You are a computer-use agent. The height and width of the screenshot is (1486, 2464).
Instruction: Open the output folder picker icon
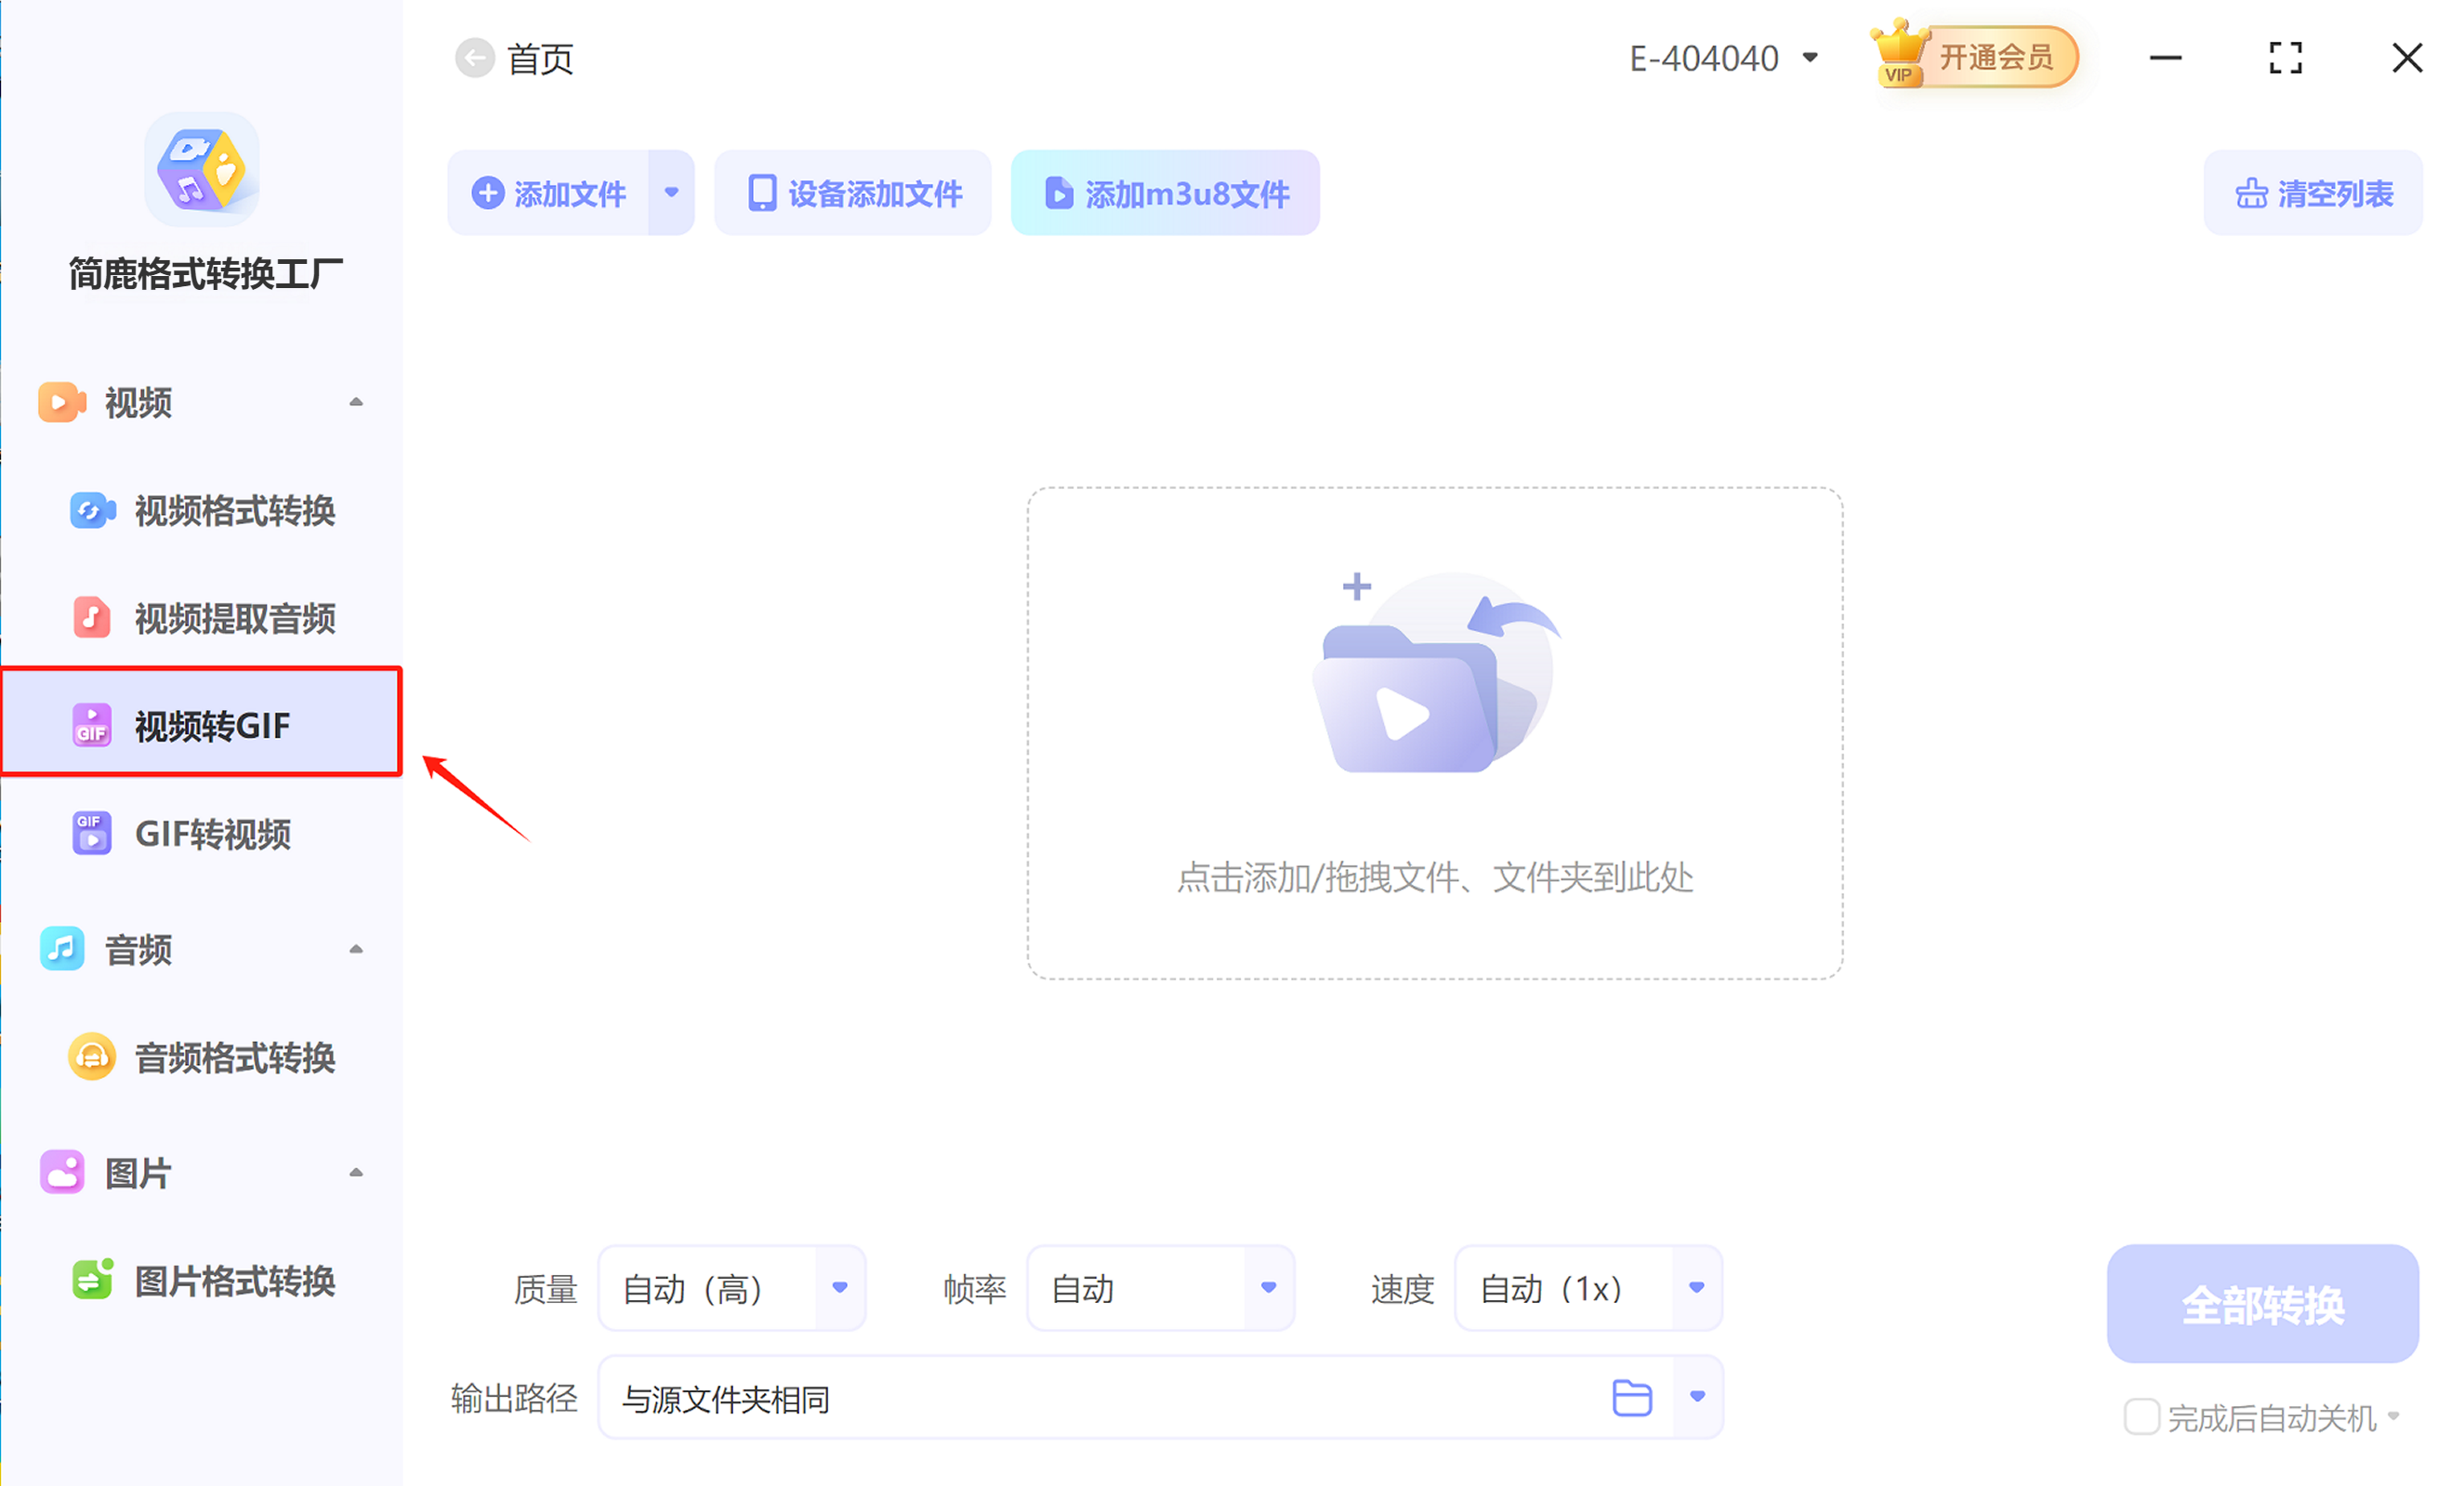[1632, 1397]
